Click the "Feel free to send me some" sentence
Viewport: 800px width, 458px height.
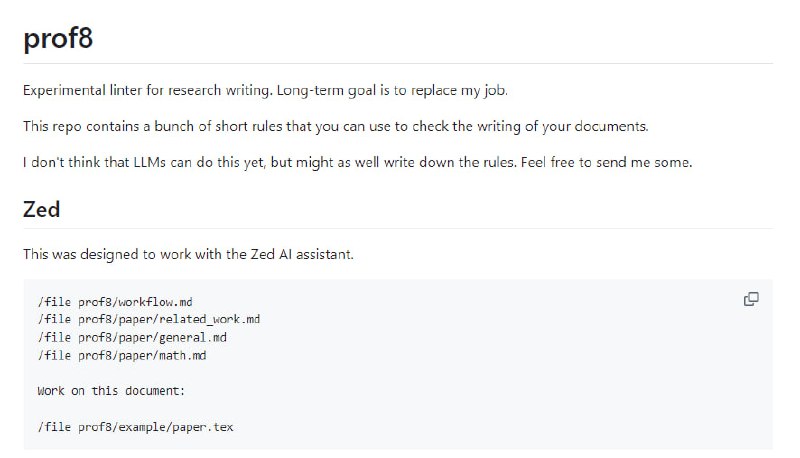607,162
